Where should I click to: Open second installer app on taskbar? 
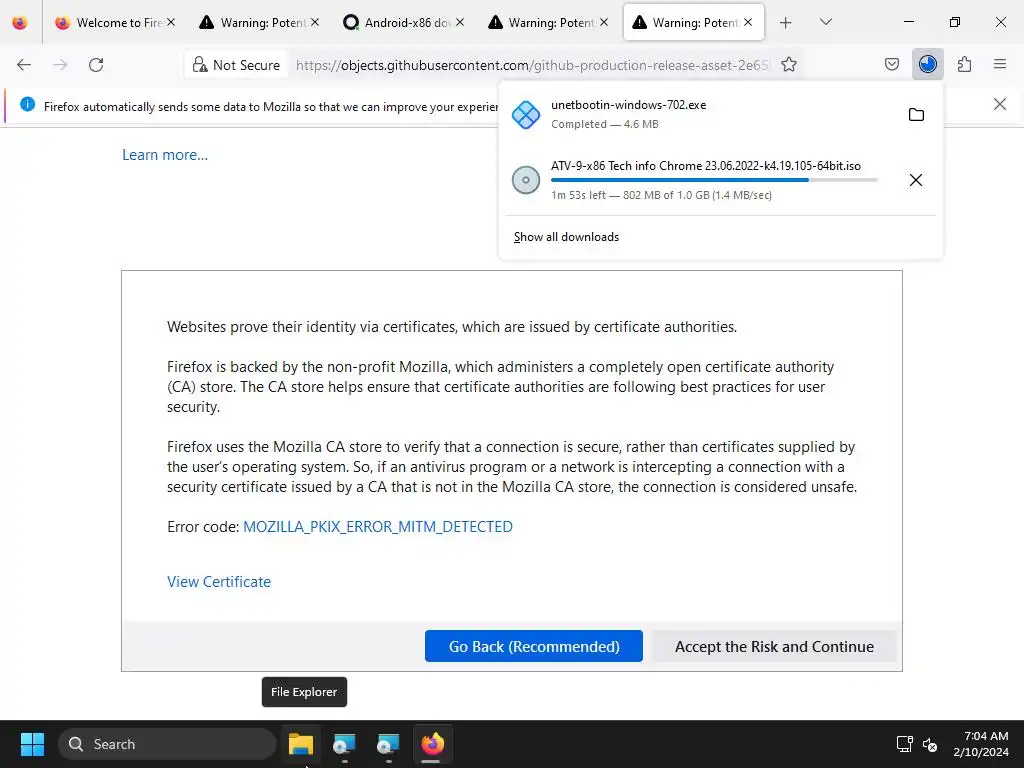click(x=388, y=744)
